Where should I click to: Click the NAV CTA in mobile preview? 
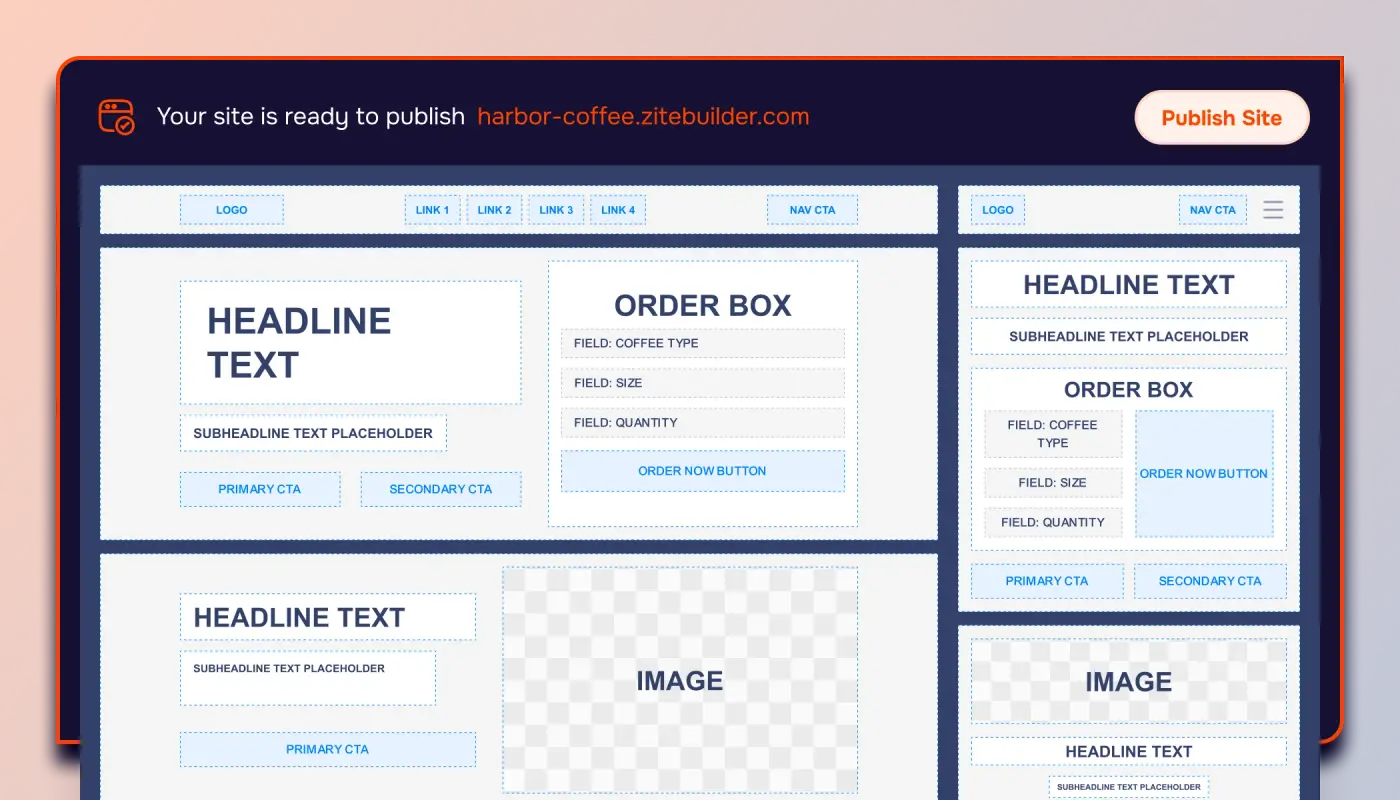[x=1213, y=210]
